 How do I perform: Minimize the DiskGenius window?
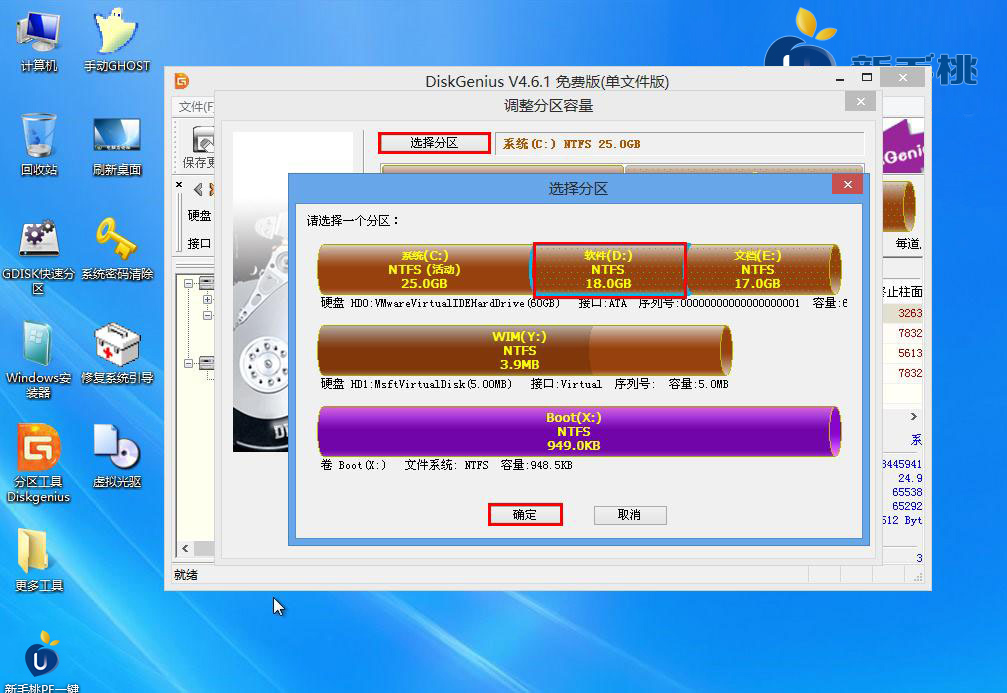(x=840, y=78)
